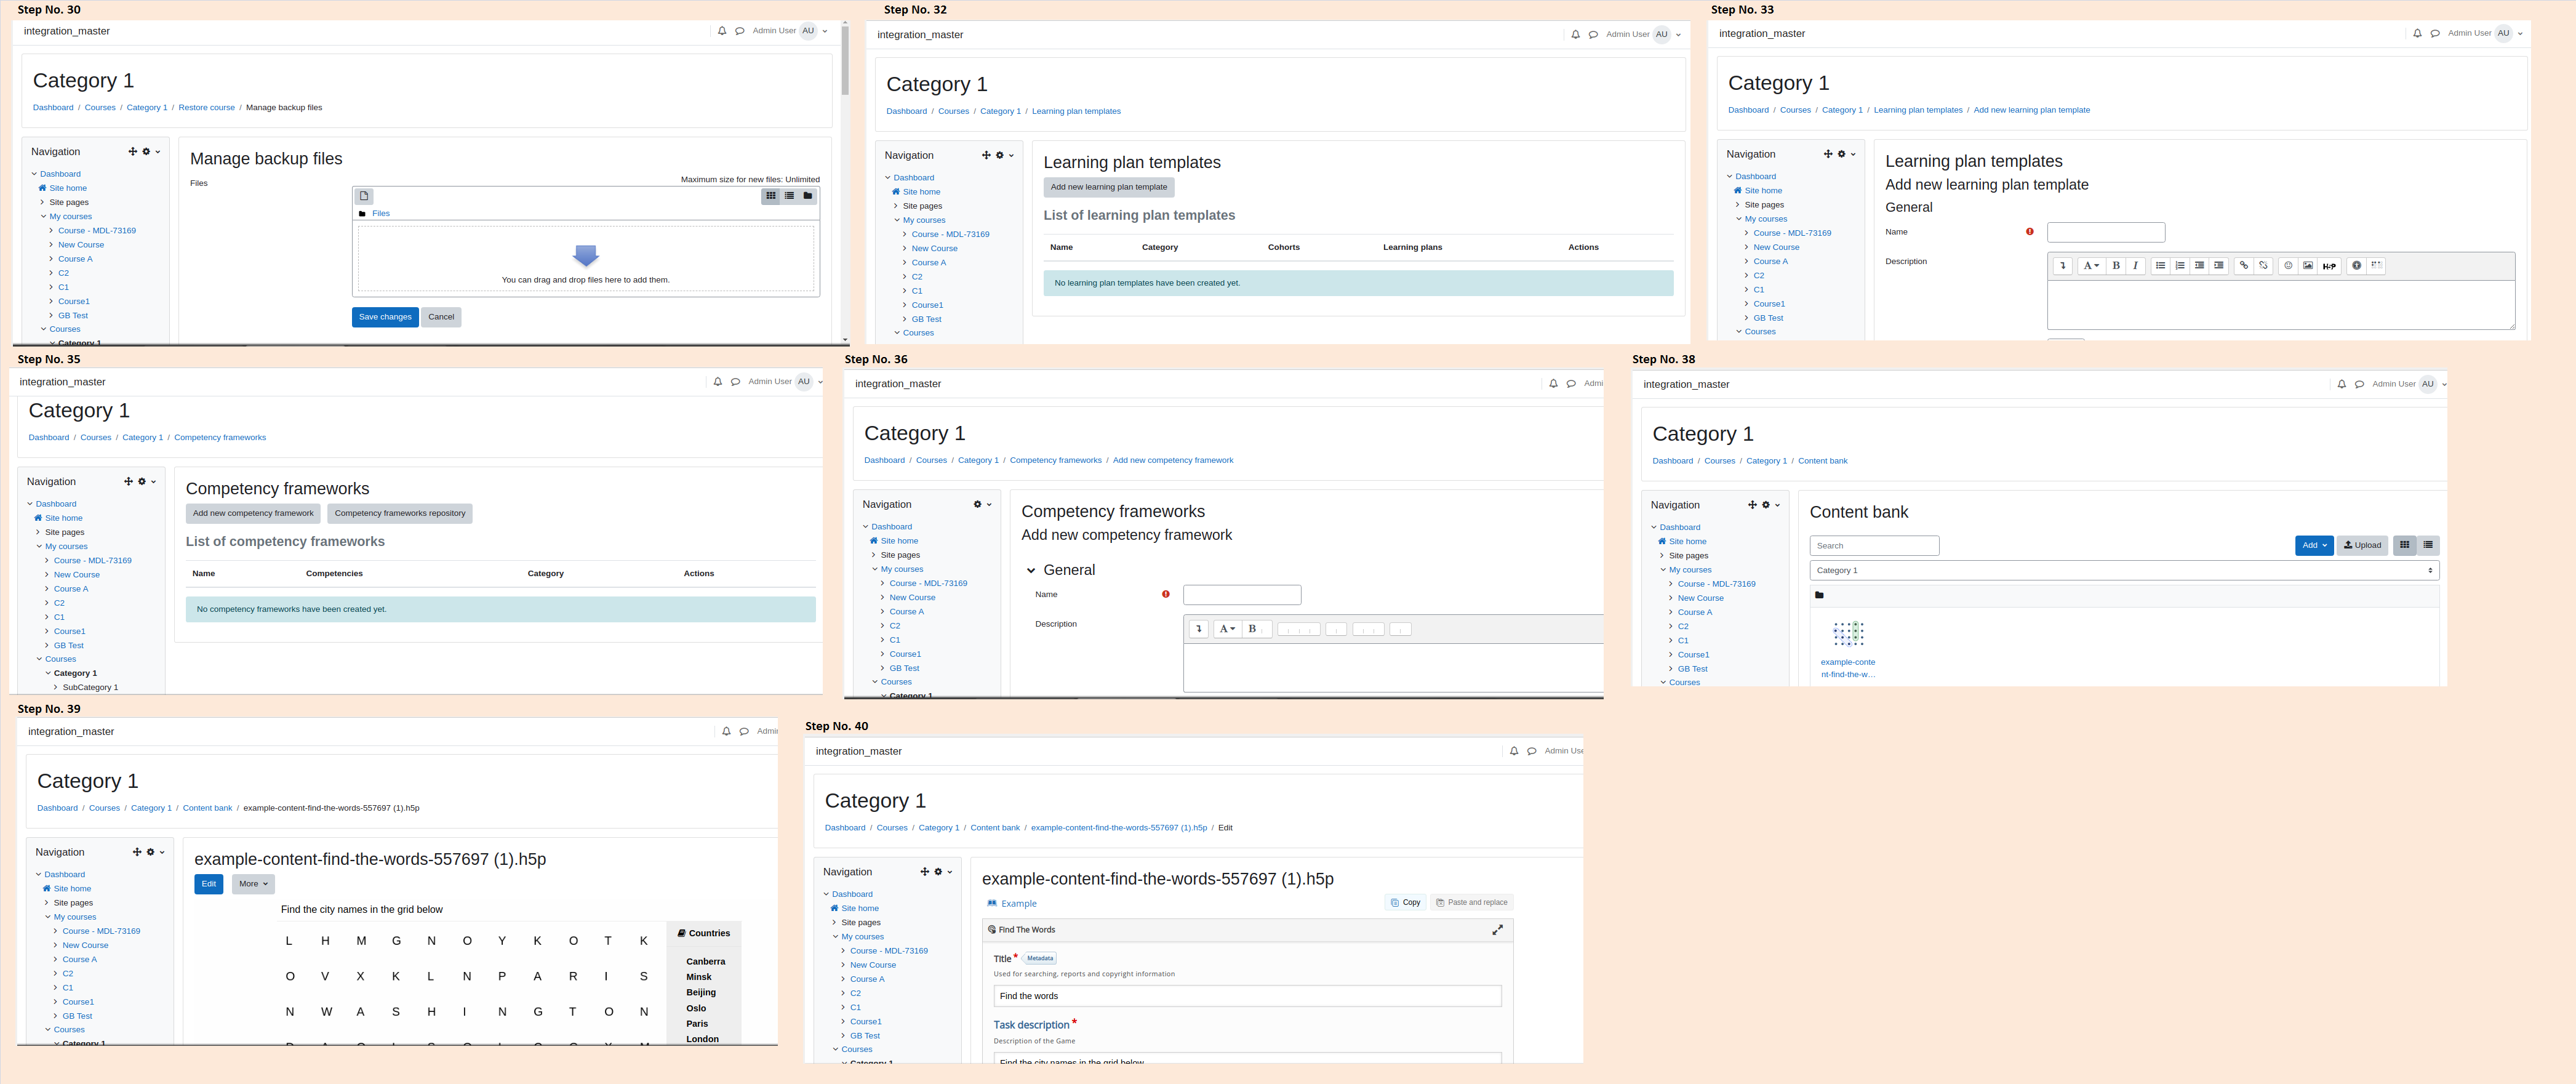
Task: Open SubCategory 1 in navigation tree
Action: (90, 688)
